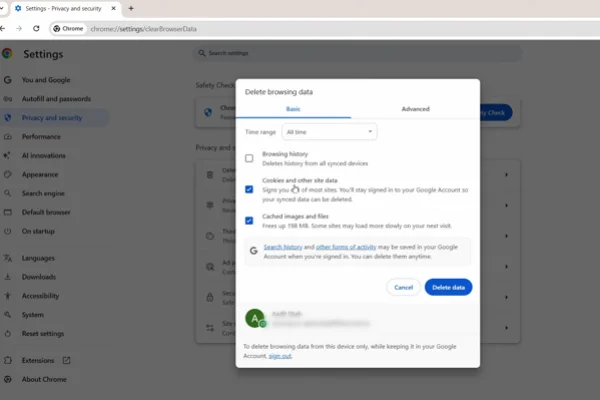The height and width of the screenshot is (400, 600).
Task: Close the Settings browser tab
Action: pyautogui.click(x=113, y=8)
